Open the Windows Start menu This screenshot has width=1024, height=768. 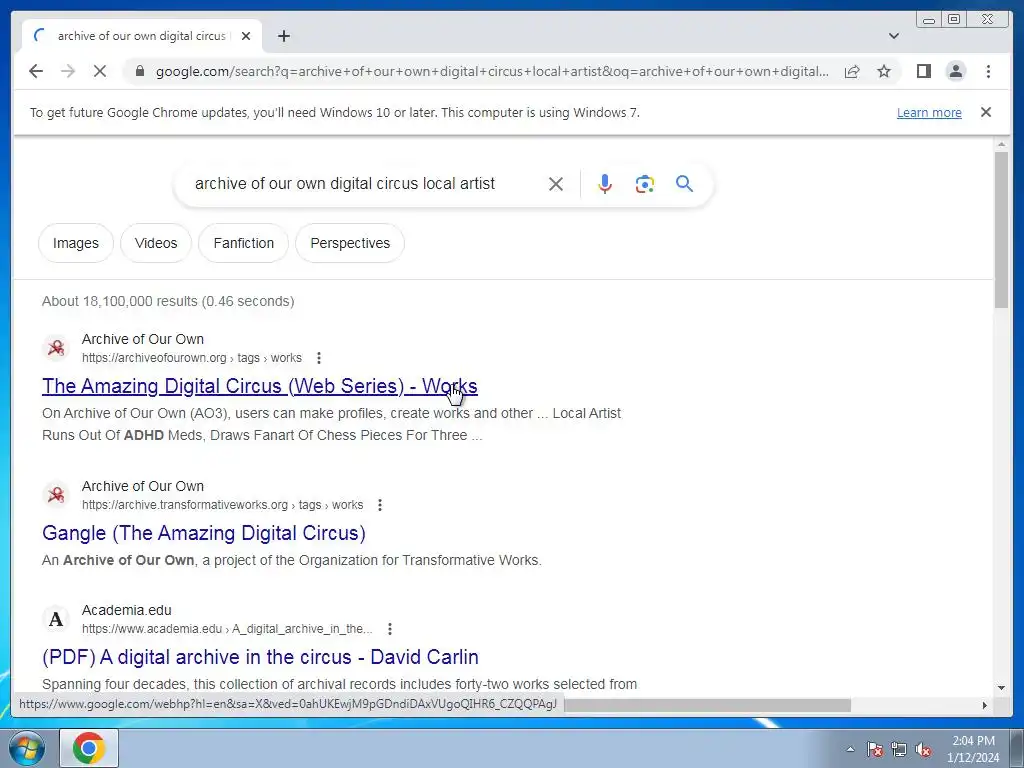click(26, 748)
